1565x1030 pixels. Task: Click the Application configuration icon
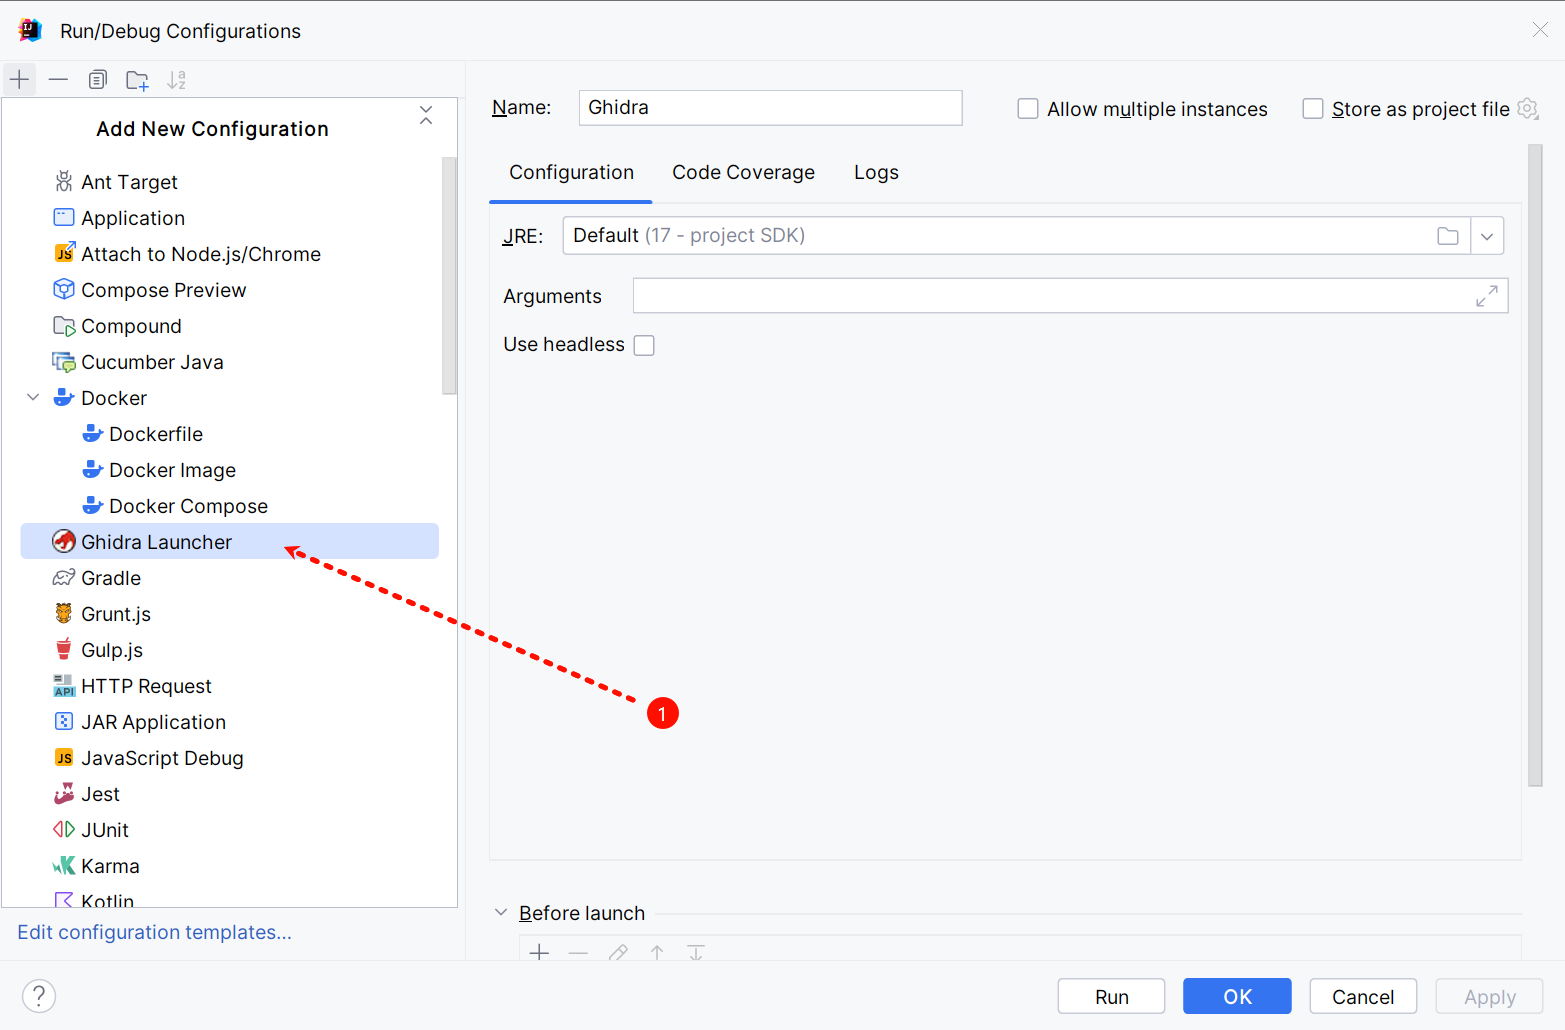click(64, 217)
